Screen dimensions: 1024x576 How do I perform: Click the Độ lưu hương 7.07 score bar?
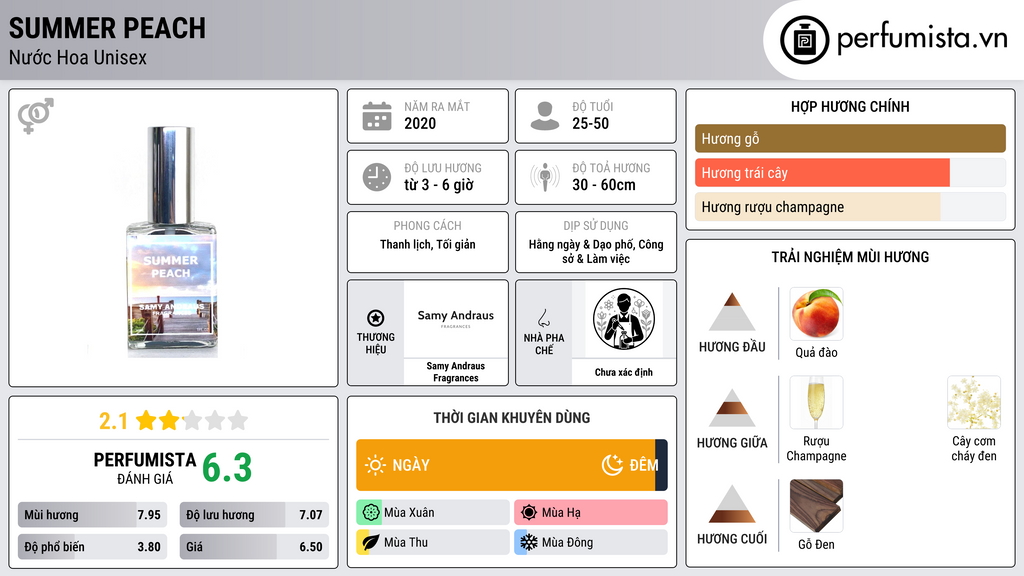pos(254,515)
